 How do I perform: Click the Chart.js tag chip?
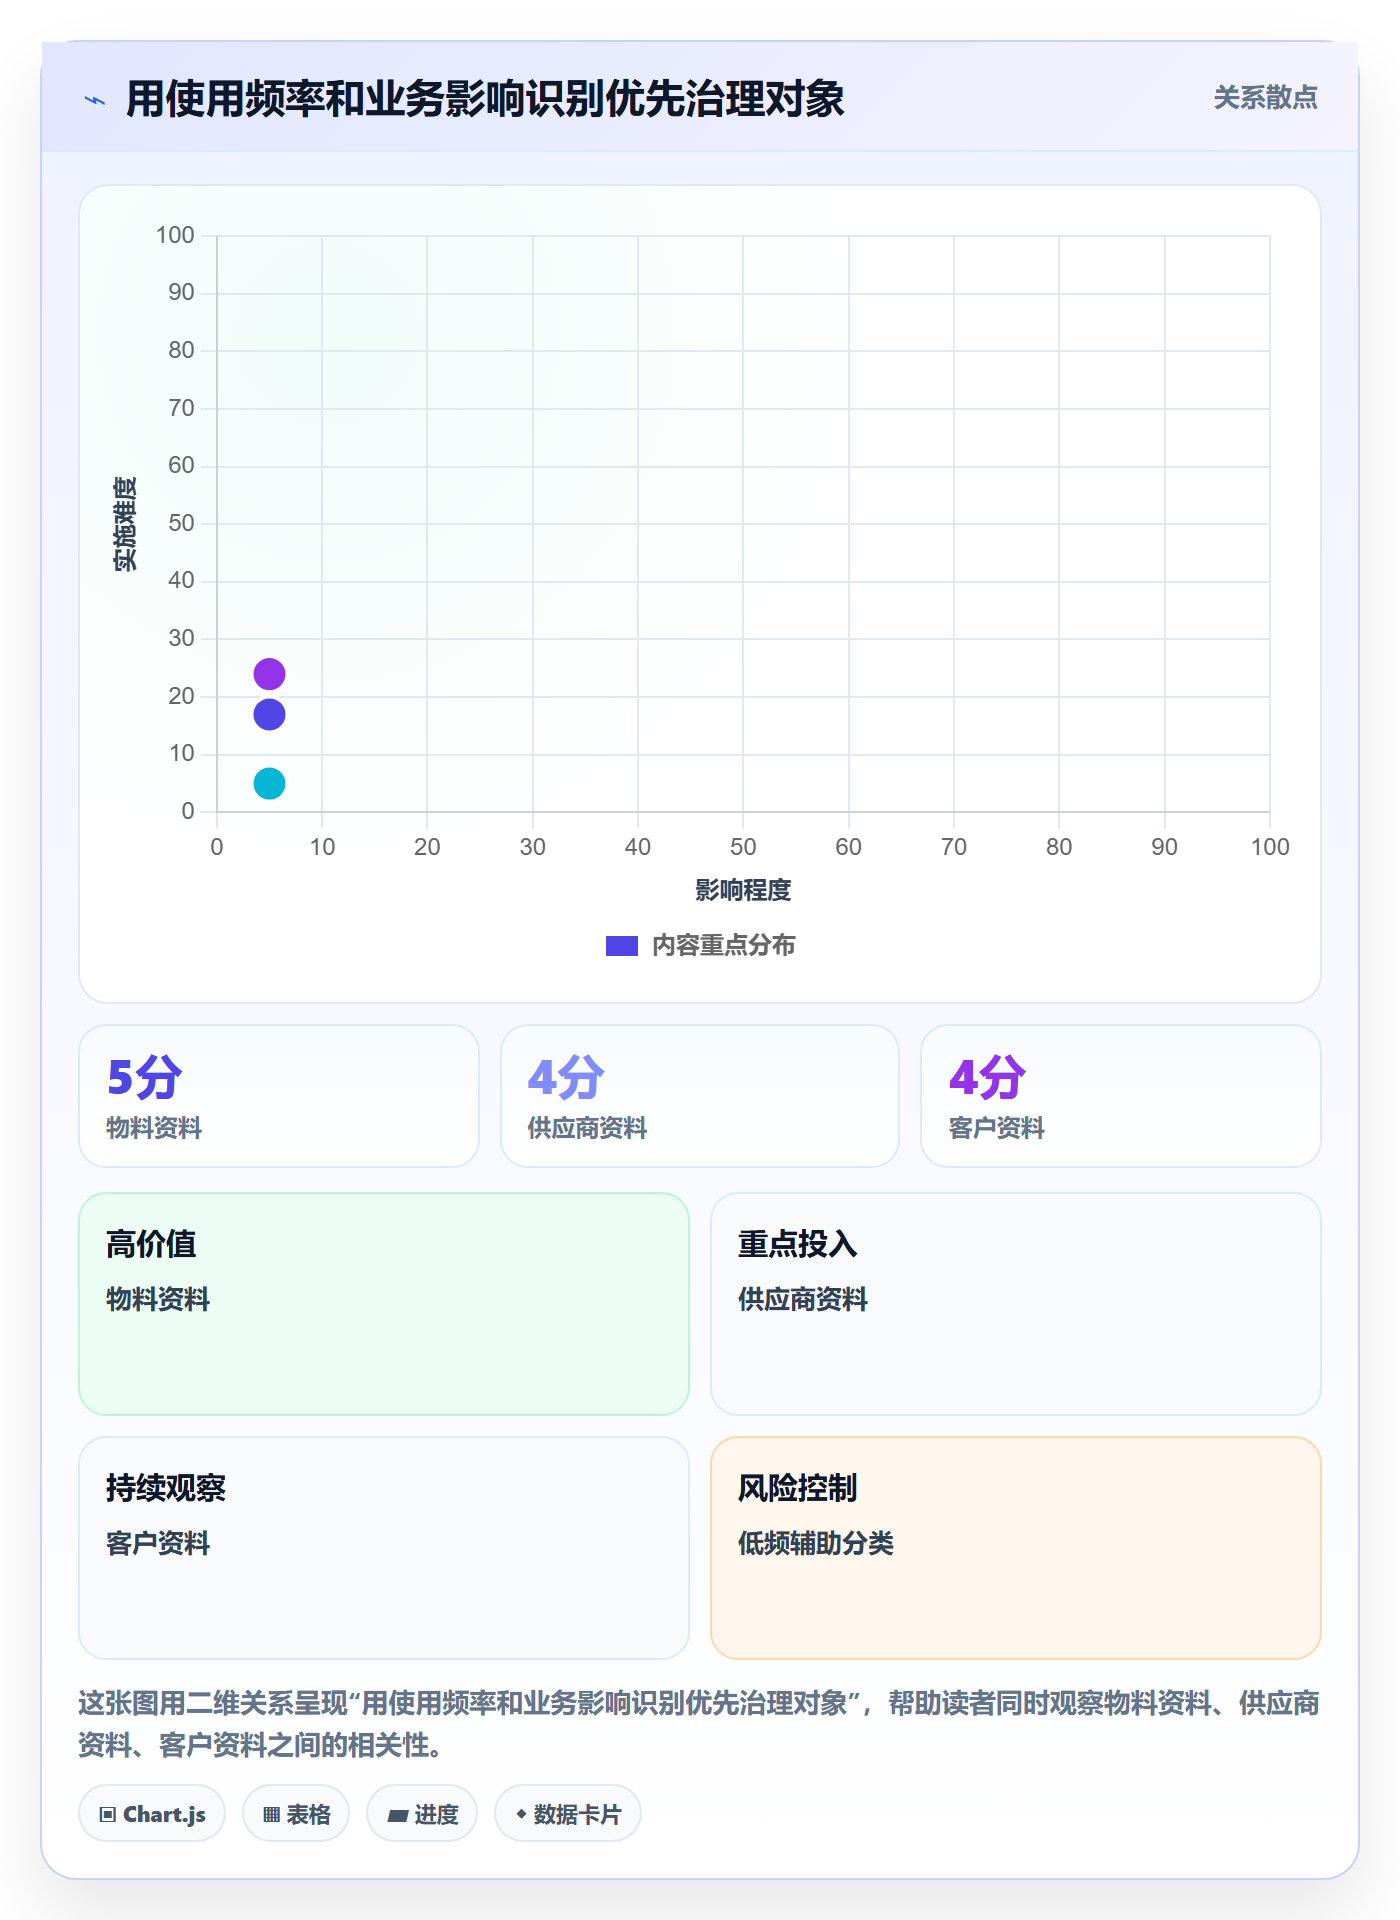pyautogui.click(x=152, y=1814)
